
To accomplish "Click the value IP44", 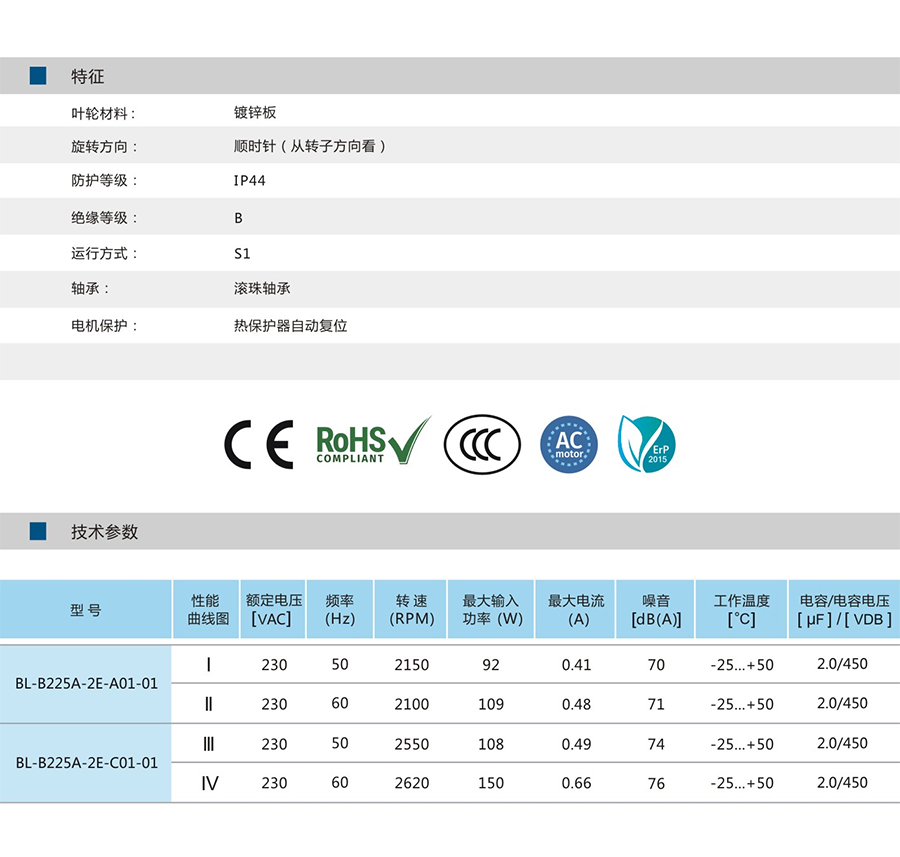I will point(250,180).
